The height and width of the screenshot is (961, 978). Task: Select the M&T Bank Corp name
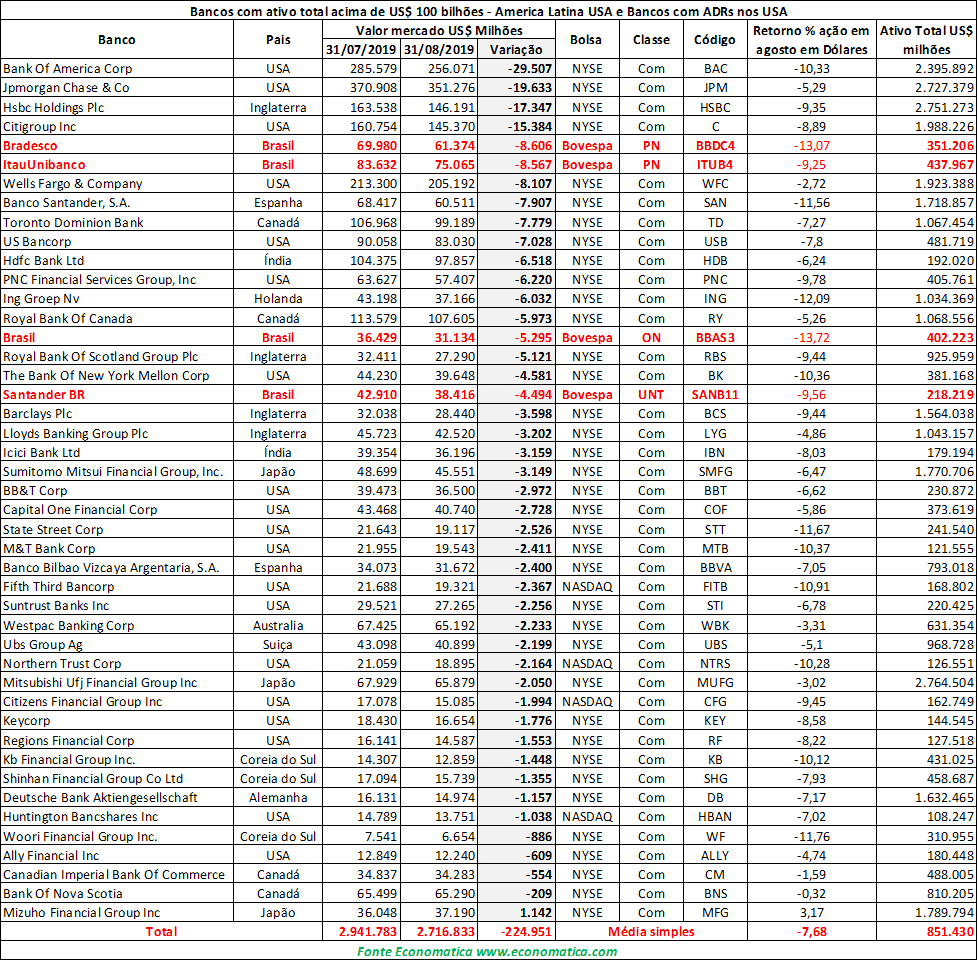(x=49, y=549)
